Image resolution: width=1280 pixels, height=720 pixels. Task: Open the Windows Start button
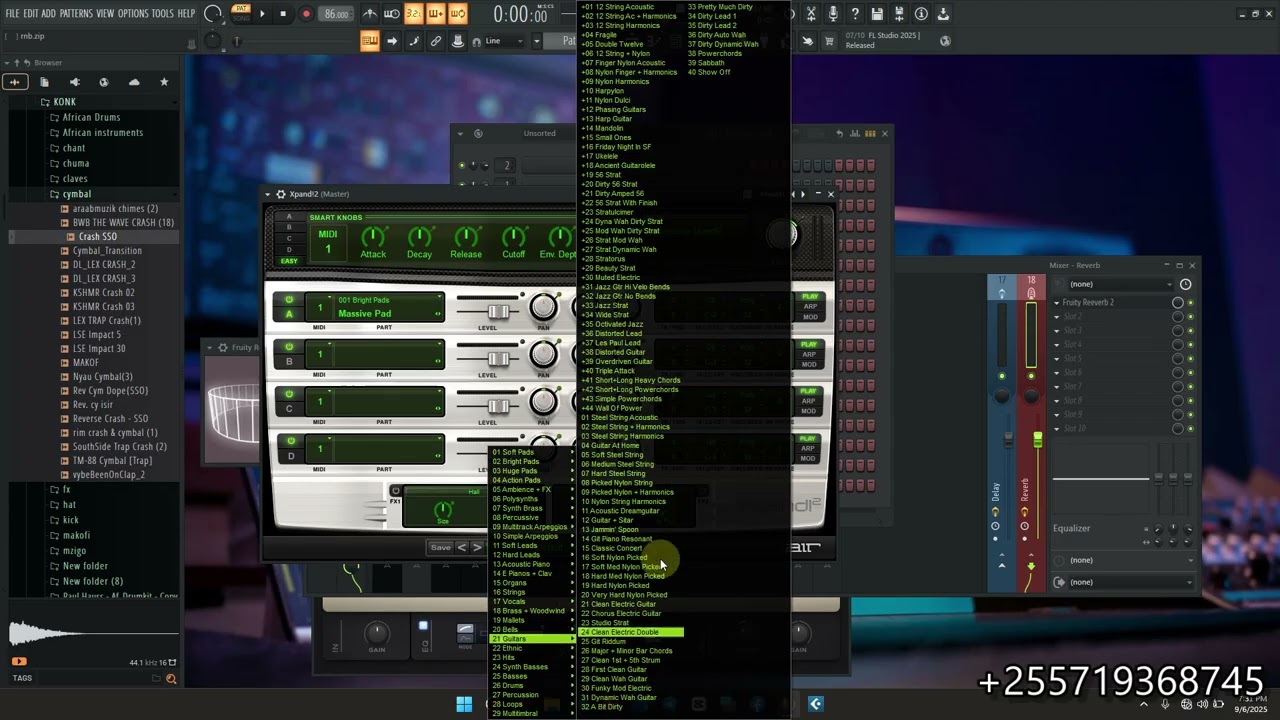(x=464, y=704)
